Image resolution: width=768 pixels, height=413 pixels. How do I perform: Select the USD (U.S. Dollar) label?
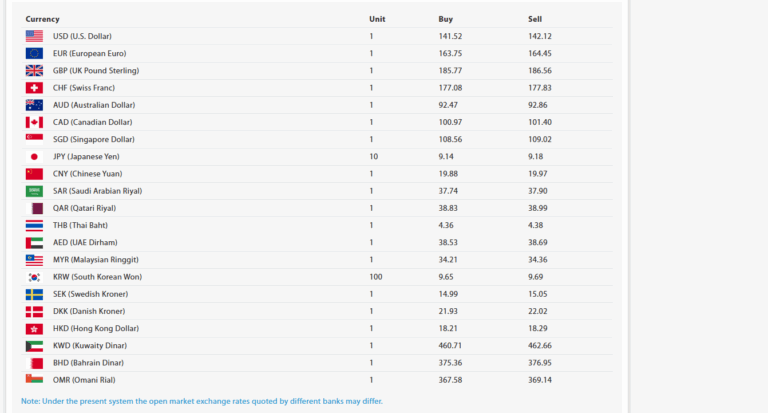point(82,36)
